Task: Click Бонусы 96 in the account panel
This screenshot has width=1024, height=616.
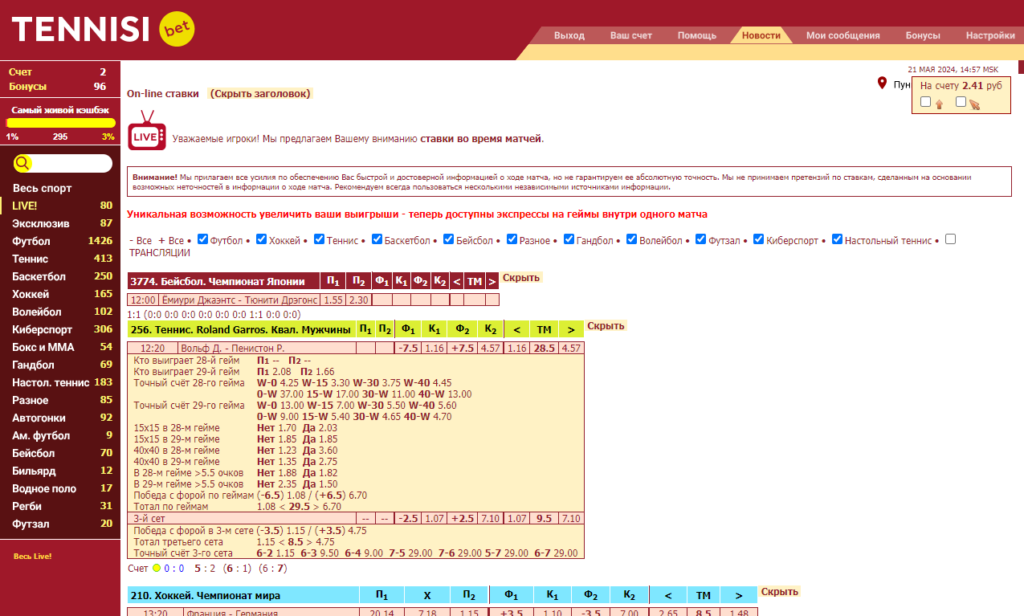Action: (57, 86)
